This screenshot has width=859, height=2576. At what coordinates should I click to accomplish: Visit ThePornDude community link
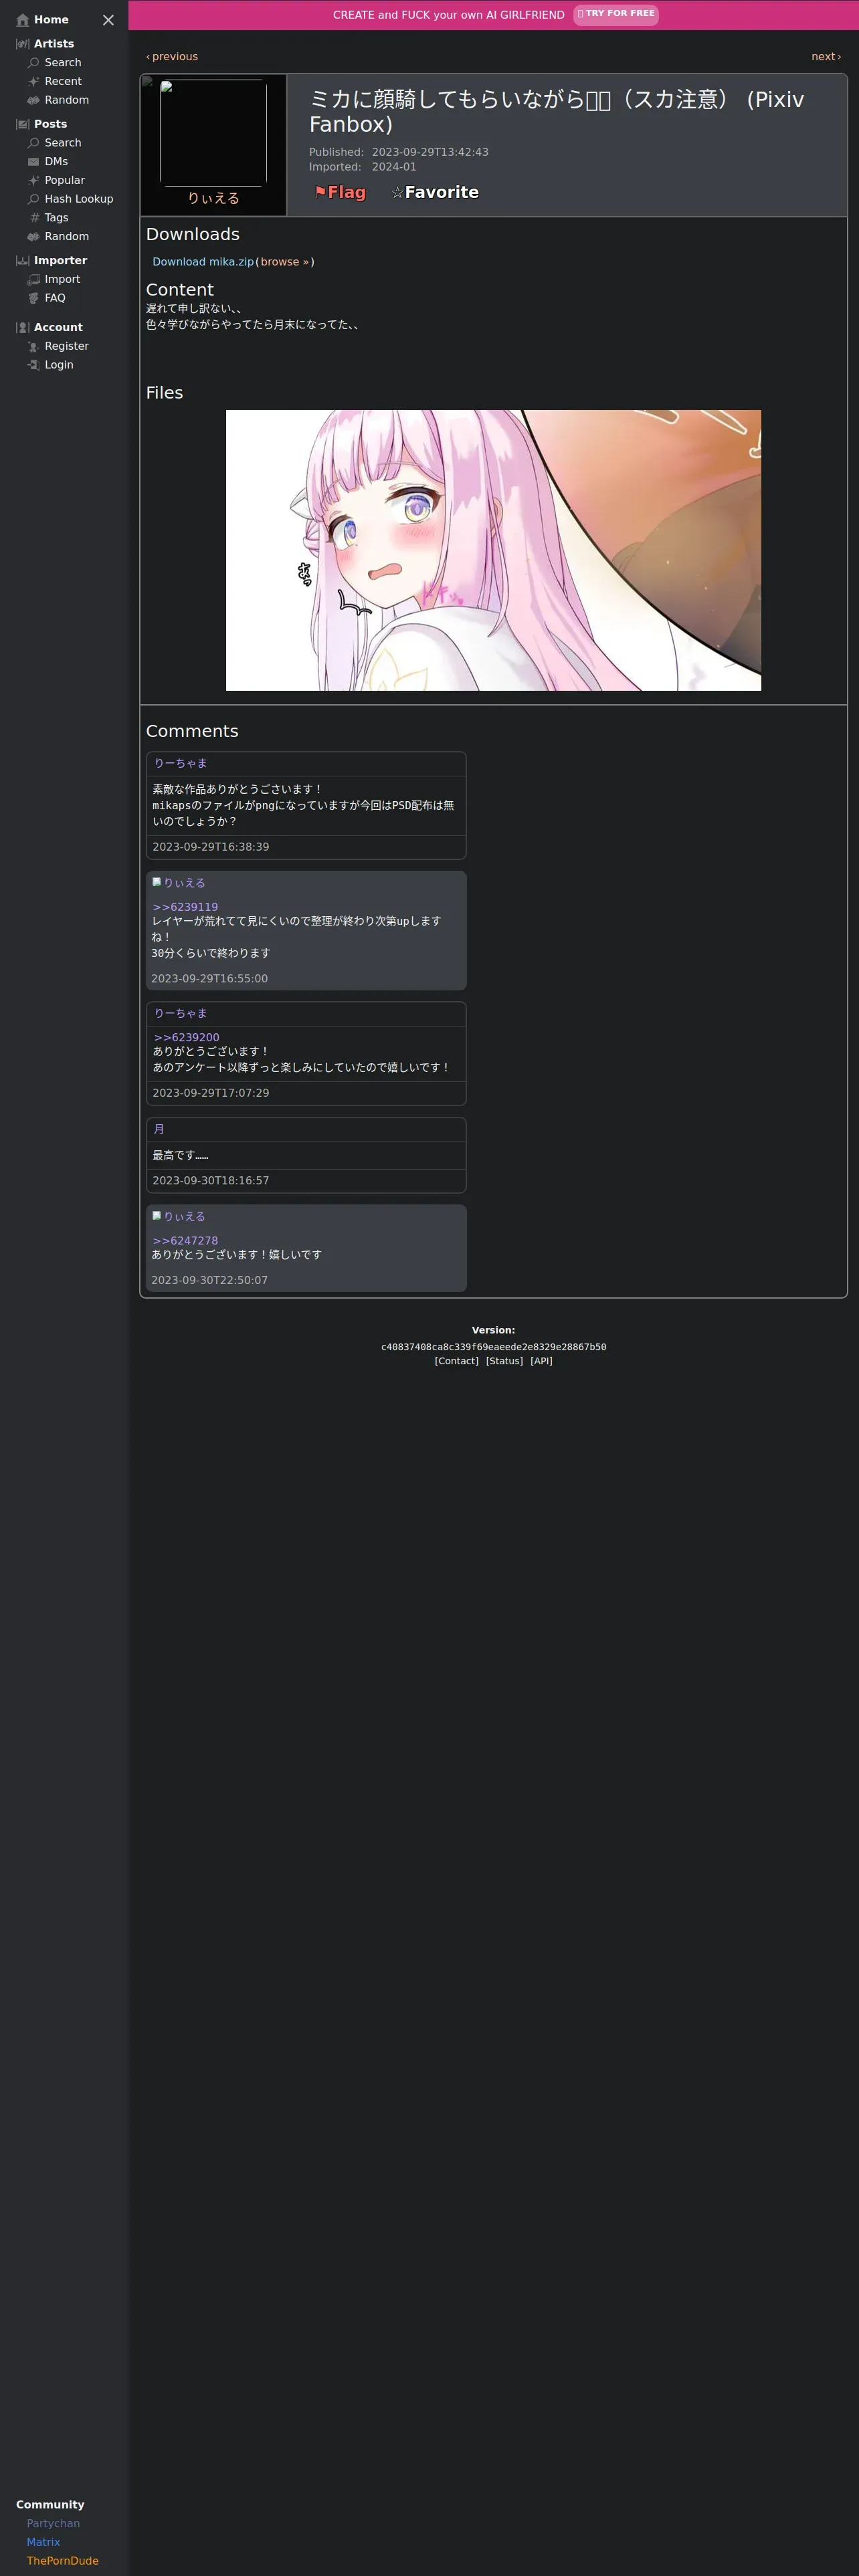coord(63,2561)
